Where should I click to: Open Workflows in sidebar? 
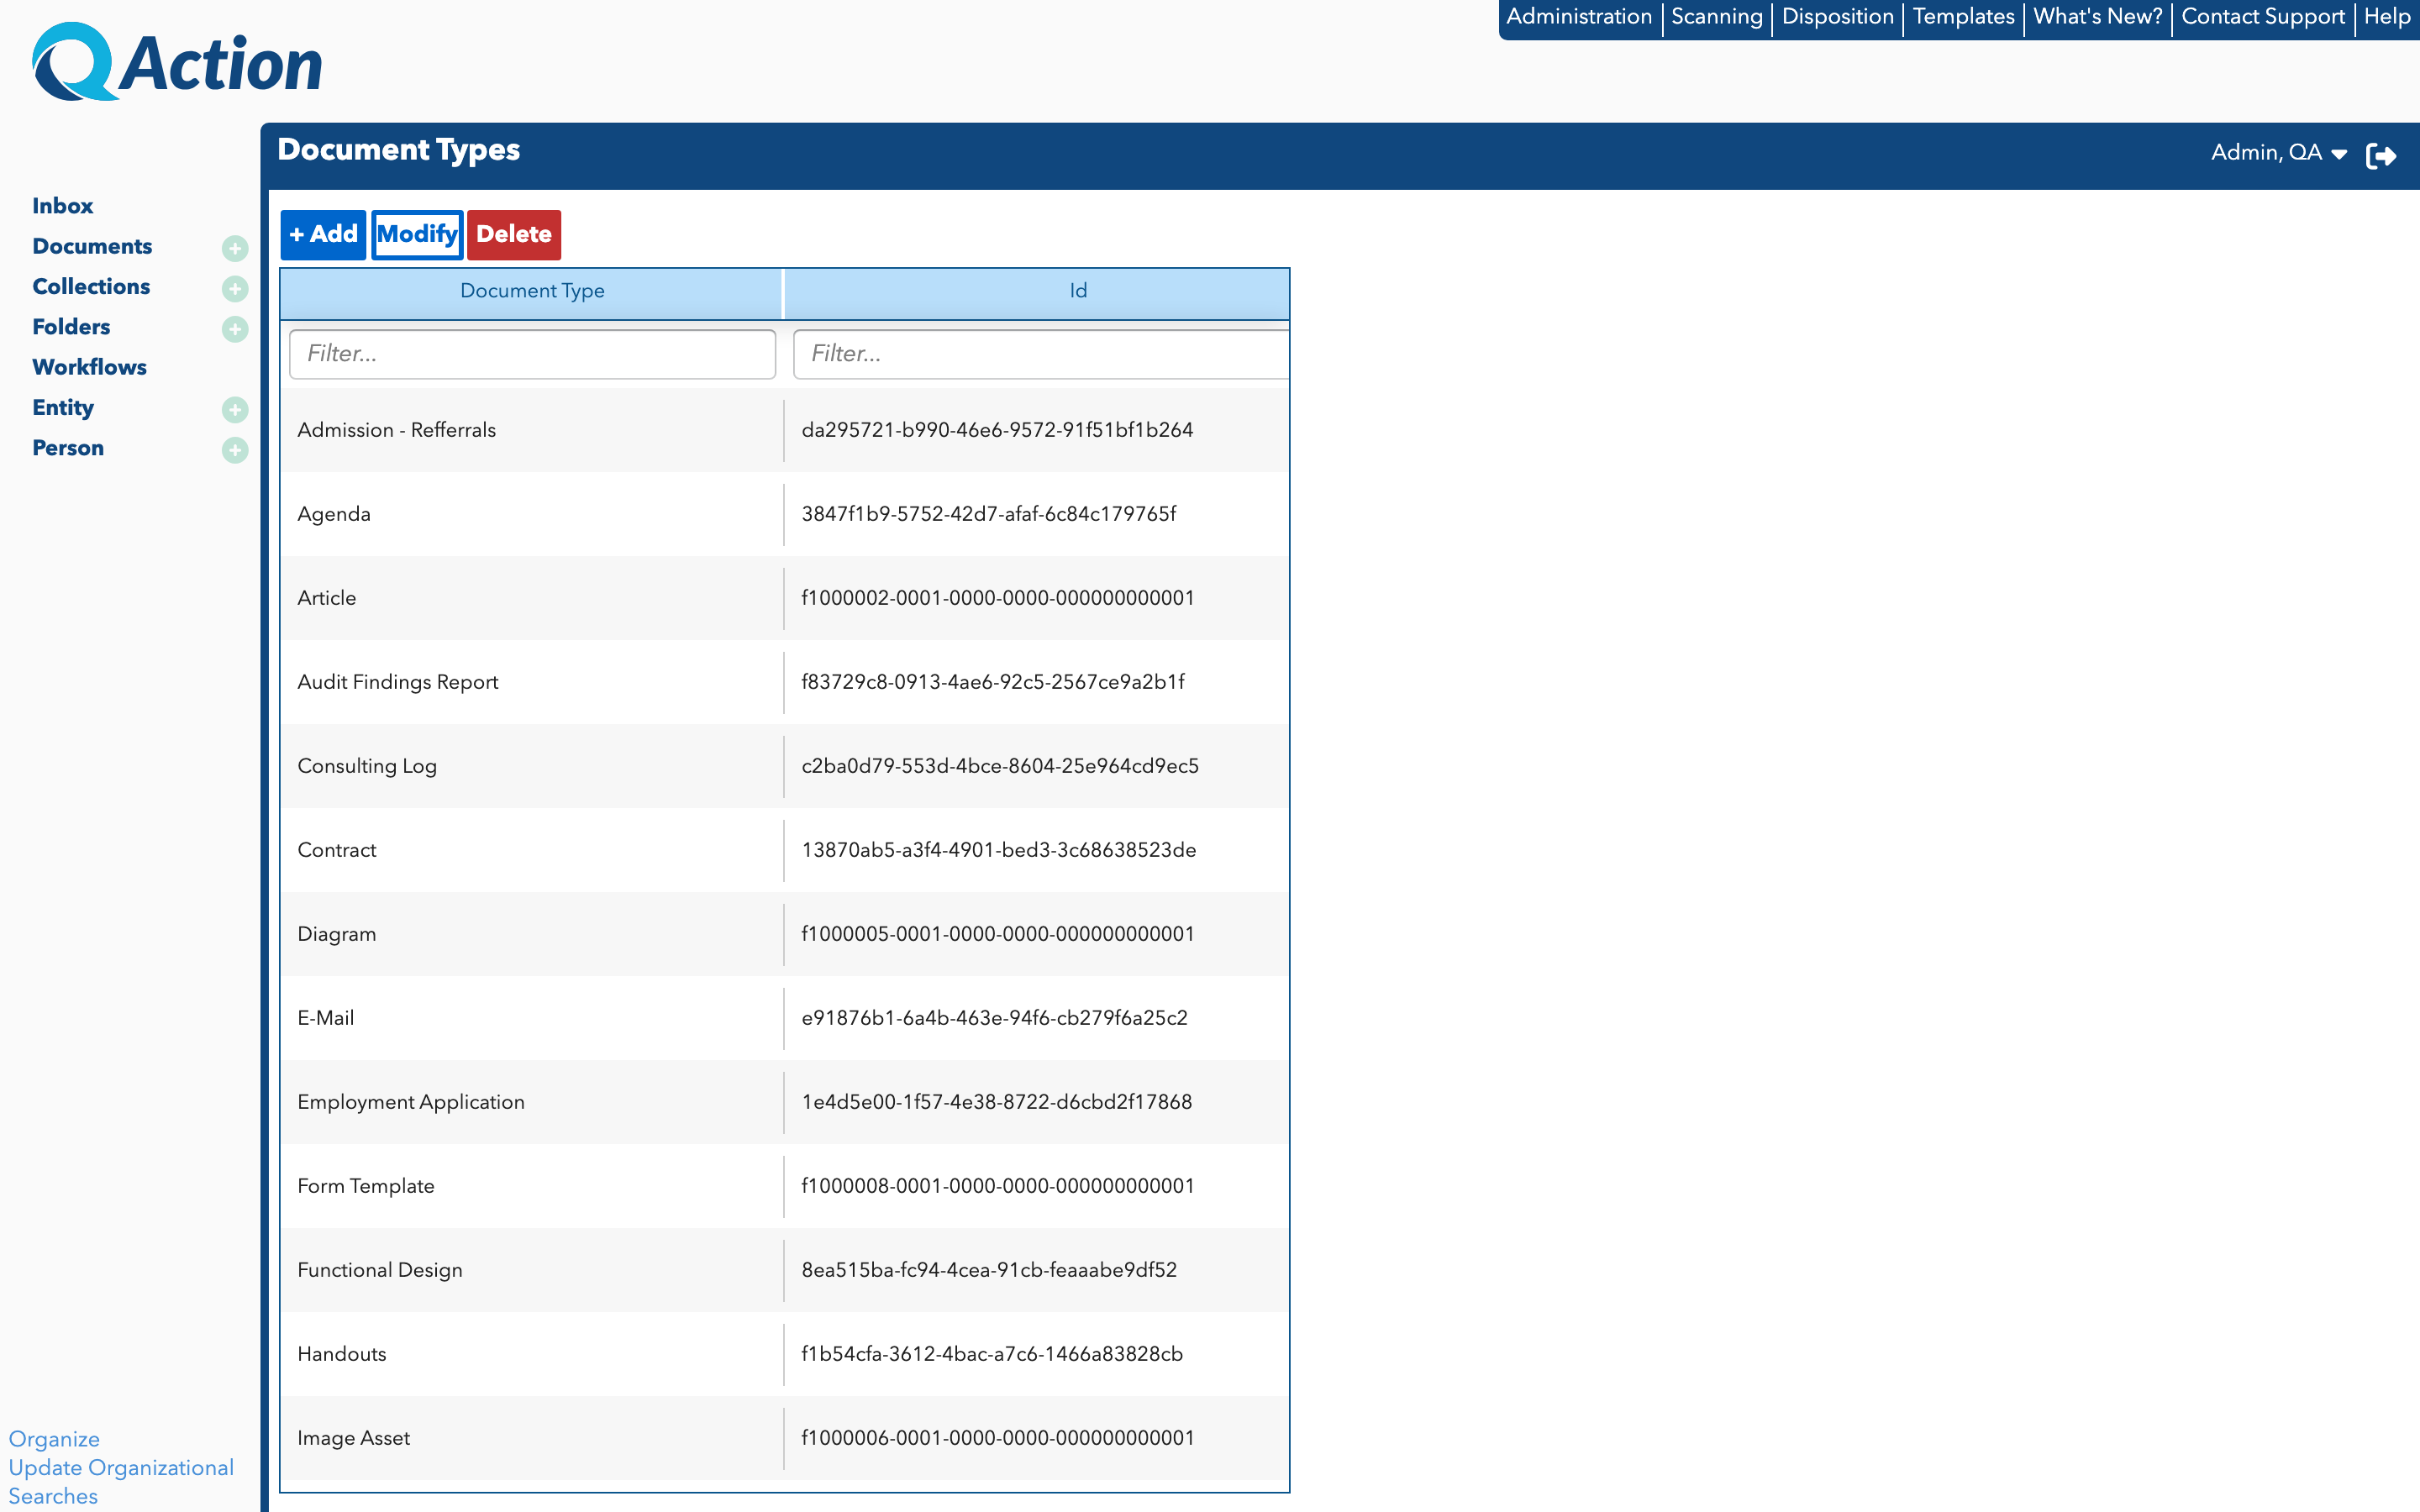(89, 367)
